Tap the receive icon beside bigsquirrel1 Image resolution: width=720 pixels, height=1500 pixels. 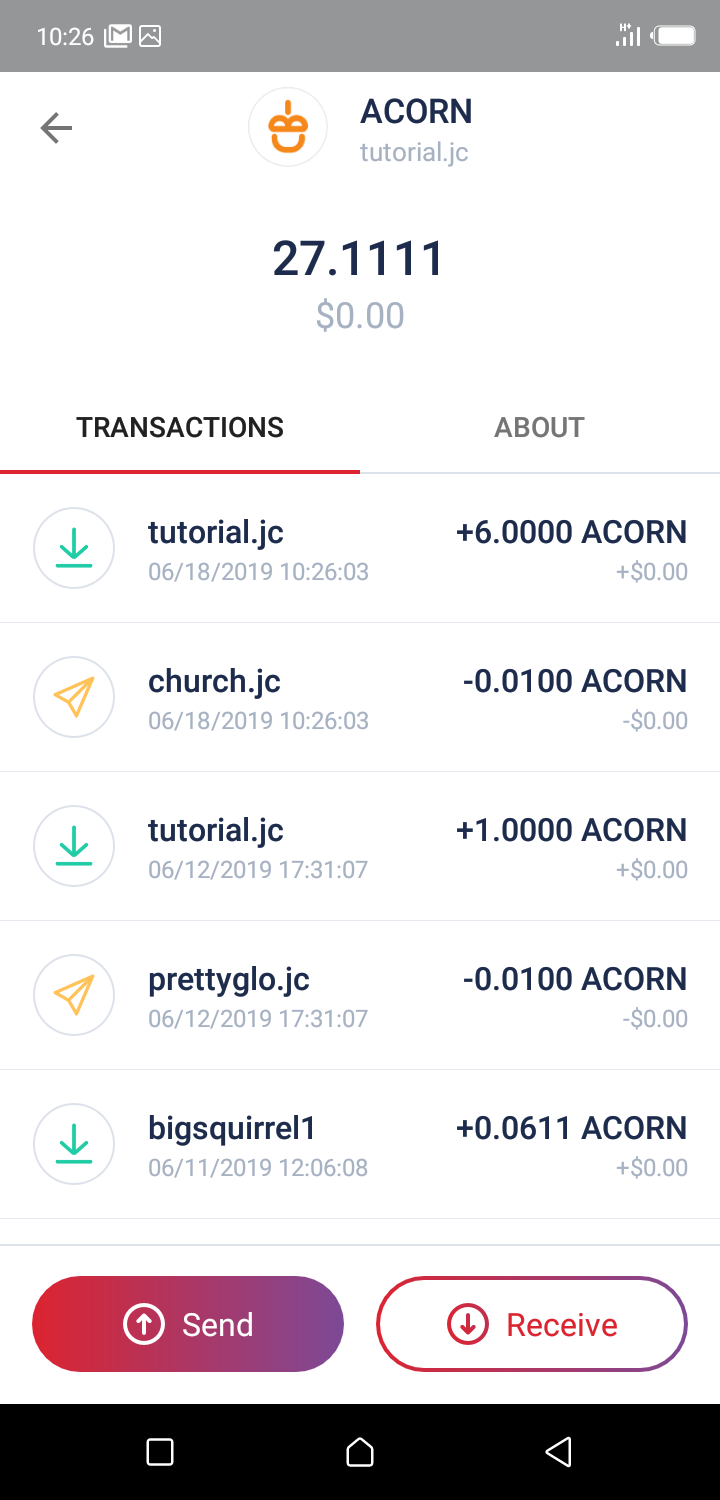click(x=74, y=1144)
